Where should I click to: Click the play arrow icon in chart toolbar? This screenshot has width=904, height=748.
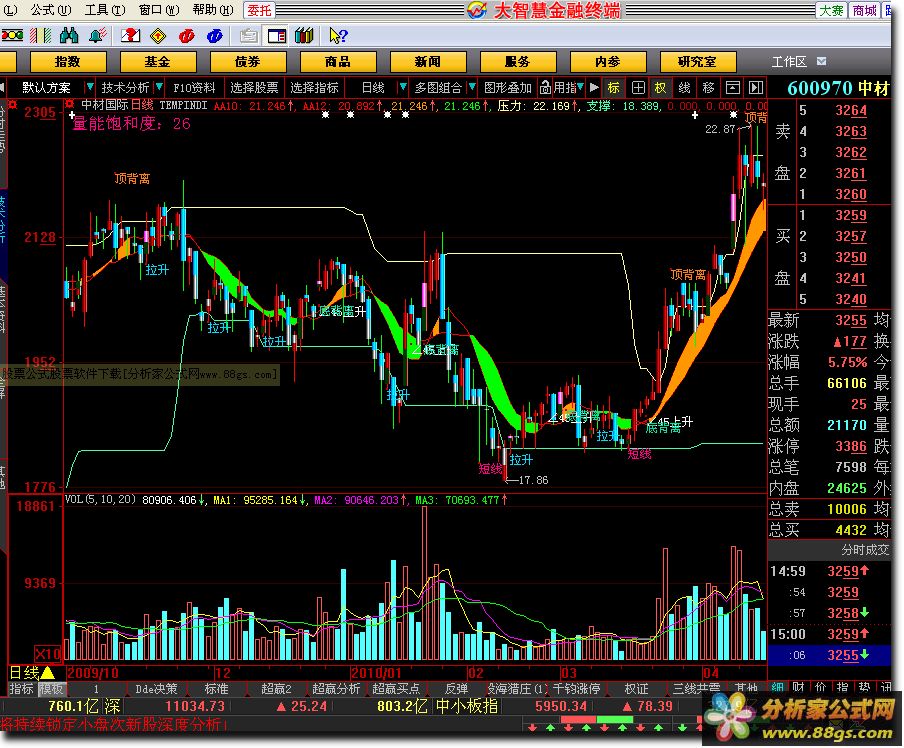[x=594, y=88]
